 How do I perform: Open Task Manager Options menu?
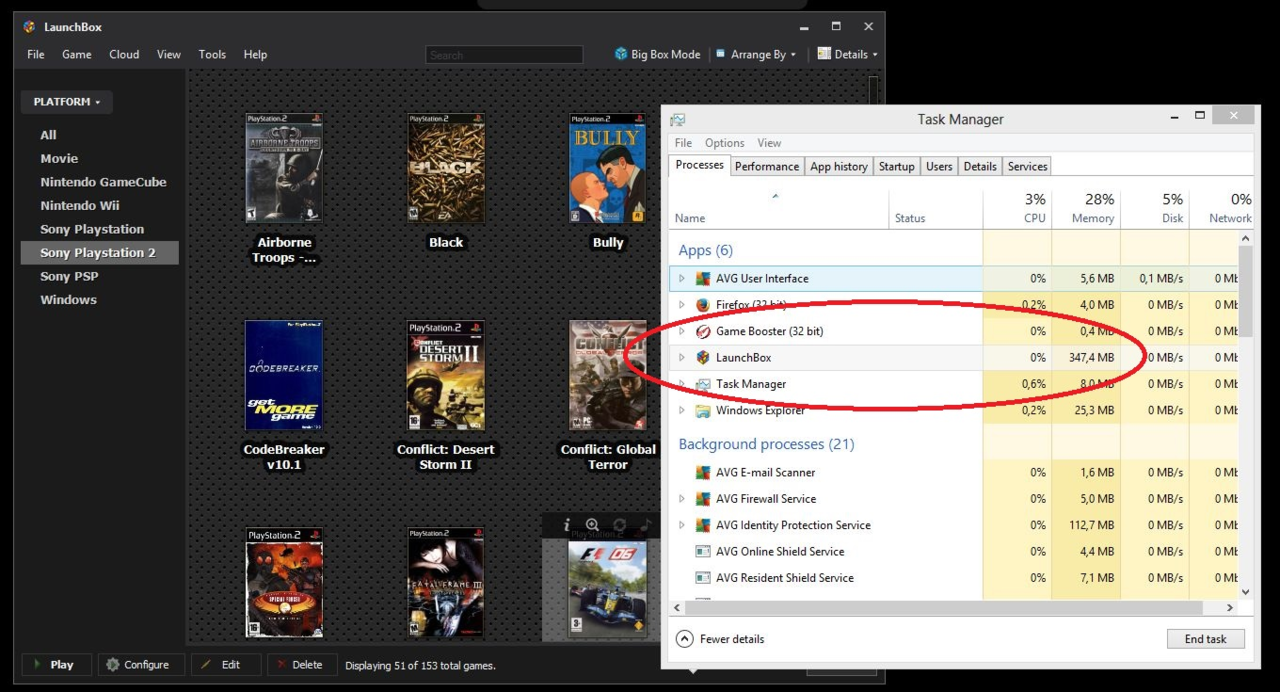click(x=724, y=143)
